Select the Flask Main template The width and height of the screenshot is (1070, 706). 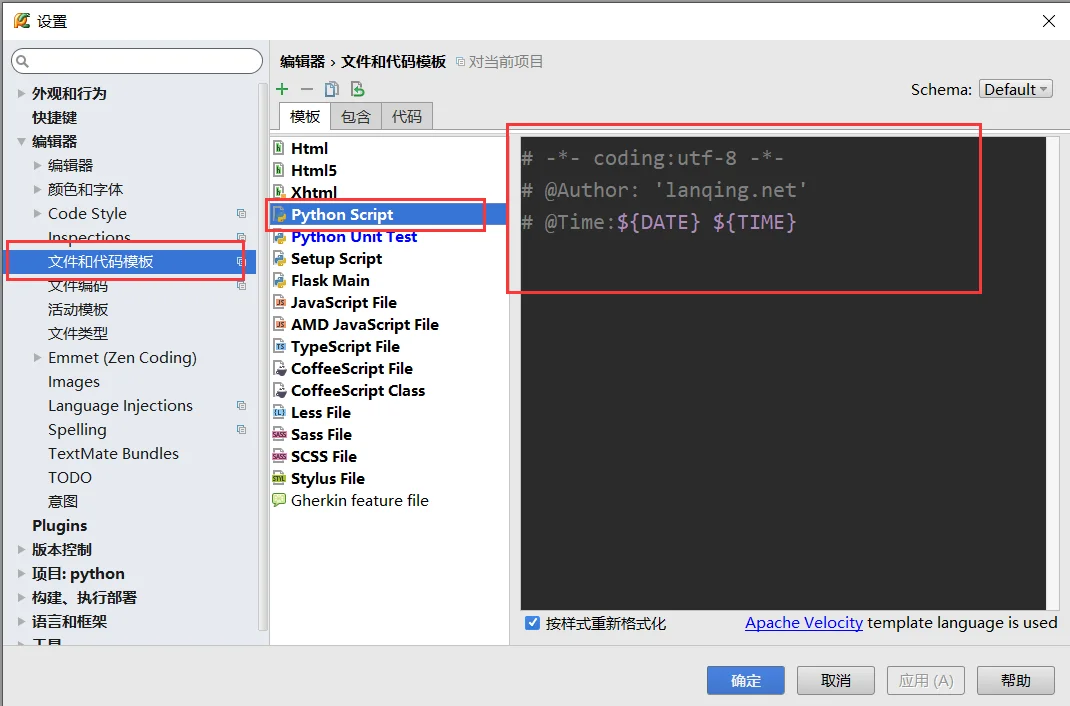[330, 280]
